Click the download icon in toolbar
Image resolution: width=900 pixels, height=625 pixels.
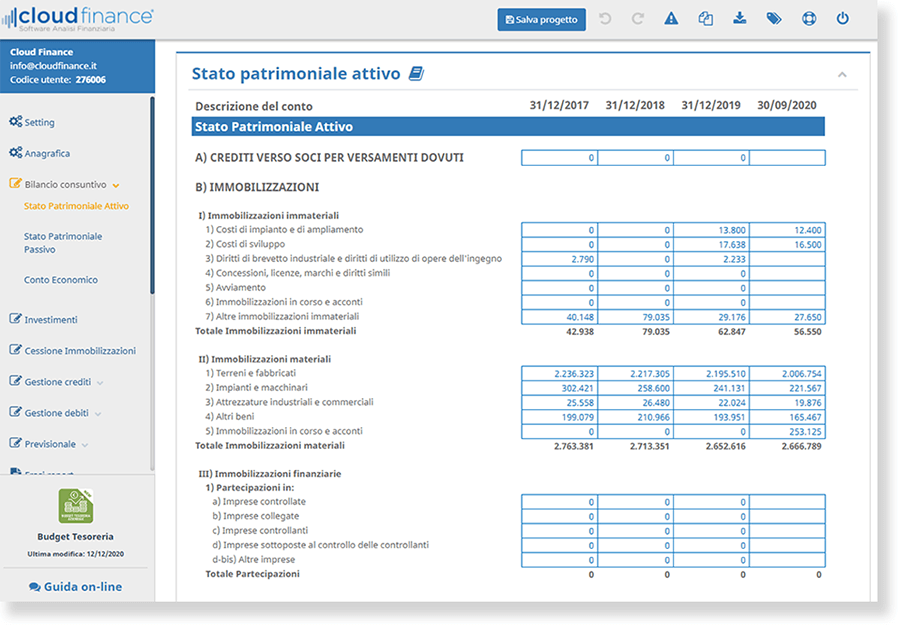pos(740,18)
